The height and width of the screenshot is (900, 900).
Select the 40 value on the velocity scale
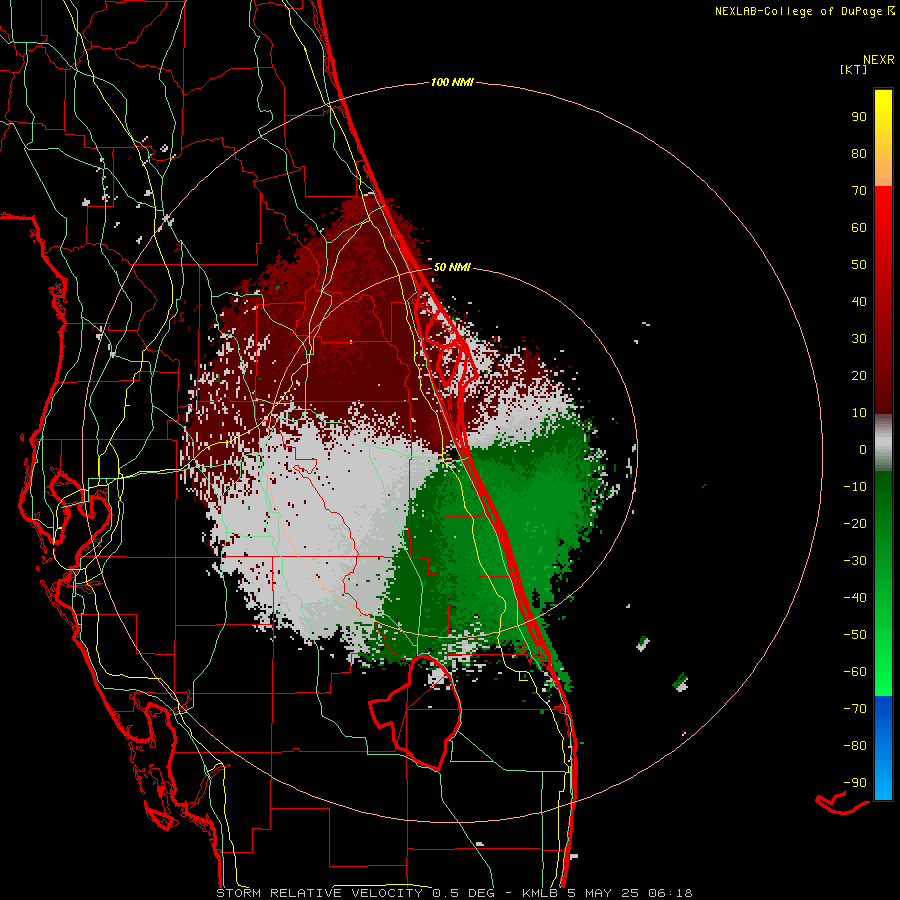859,301
